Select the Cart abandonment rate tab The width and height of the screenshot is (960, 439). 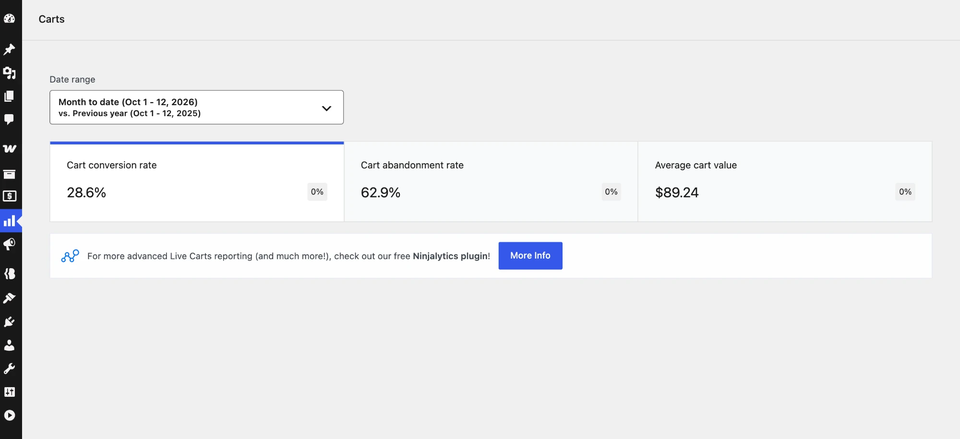point(491,182)
